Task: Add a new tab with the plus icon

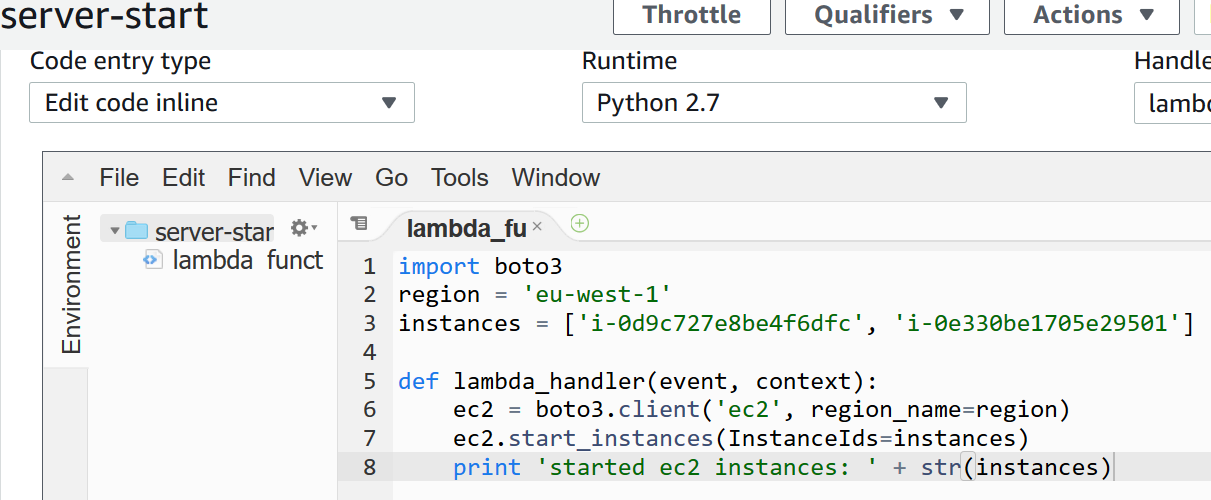Action: tap(579, 224)
